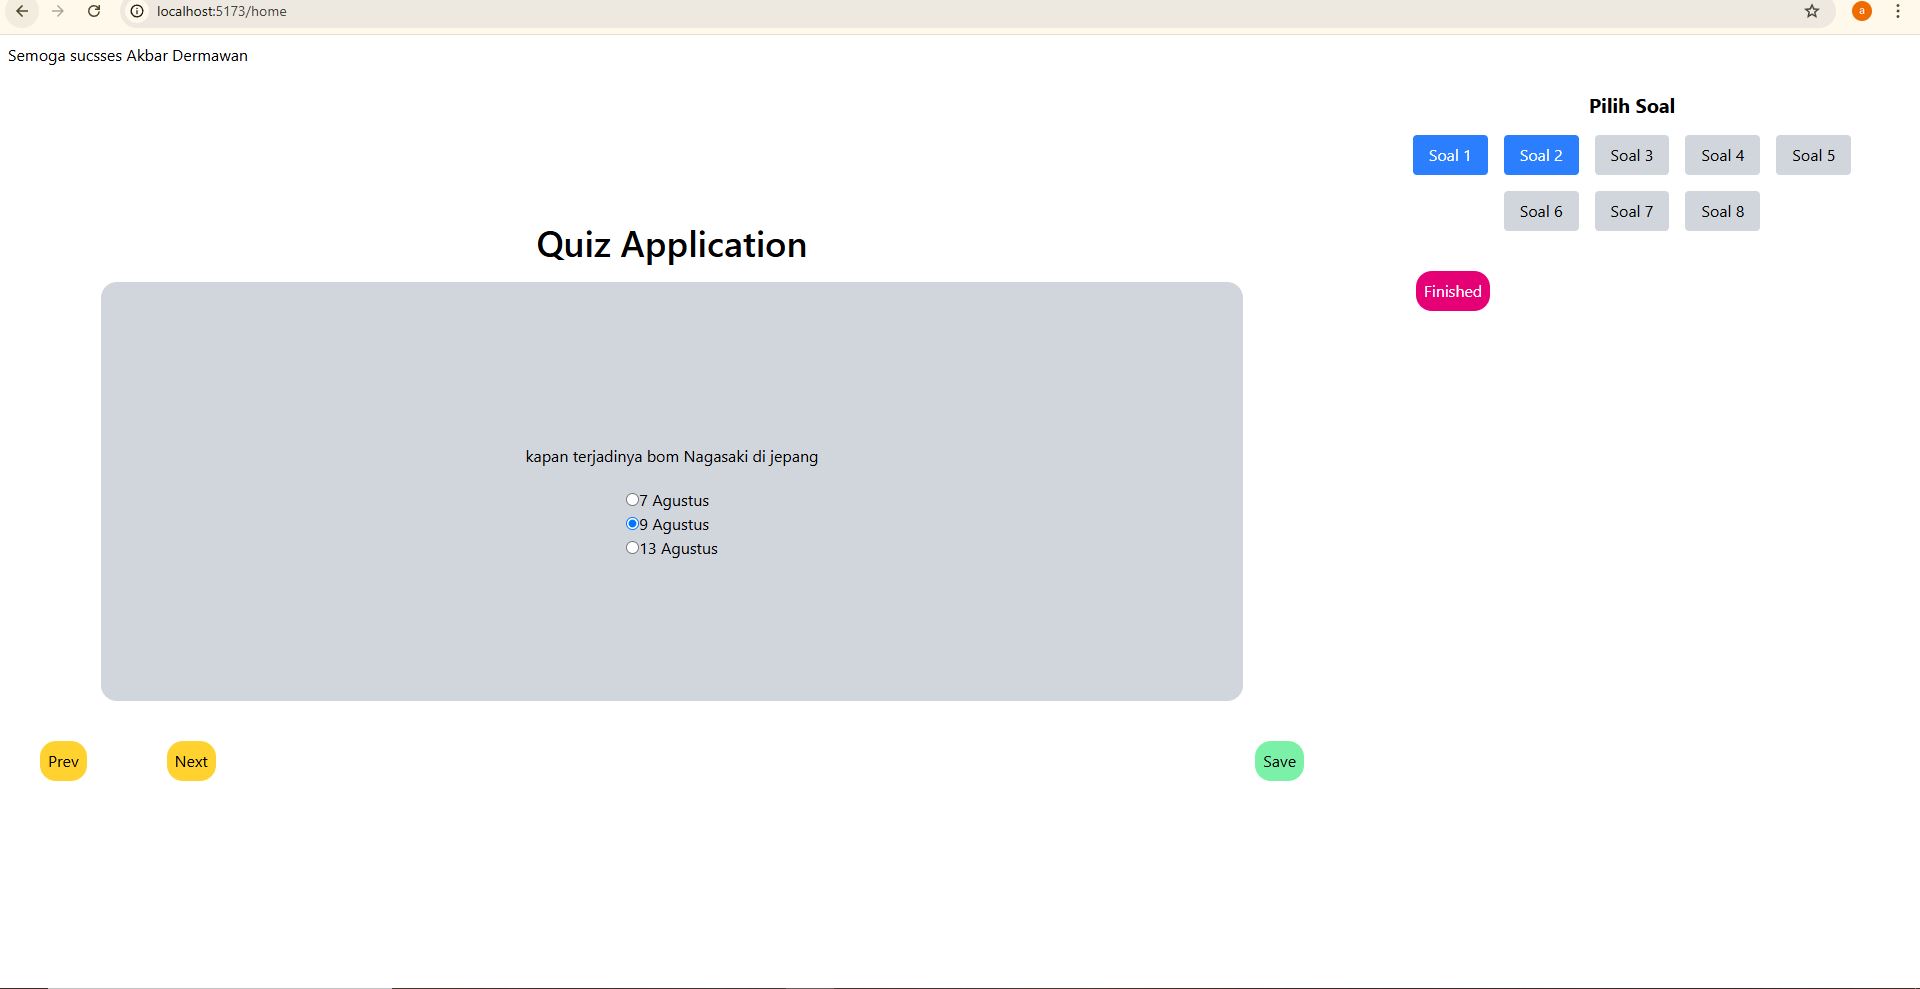The height and width of the screenshot is (989, 1920).
Task: Open the browser three-dot menu
Action: pos(1898,11)
